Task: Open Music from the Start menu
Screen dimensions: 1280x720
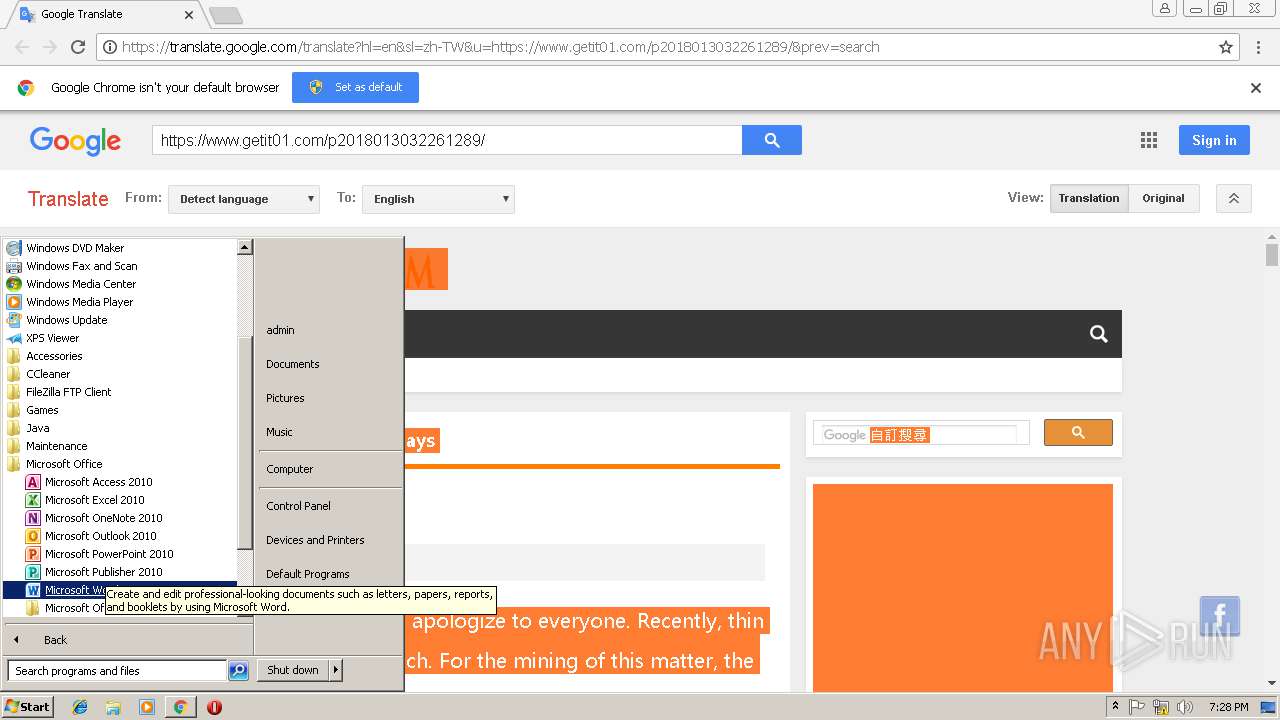Action: point(279,432)
